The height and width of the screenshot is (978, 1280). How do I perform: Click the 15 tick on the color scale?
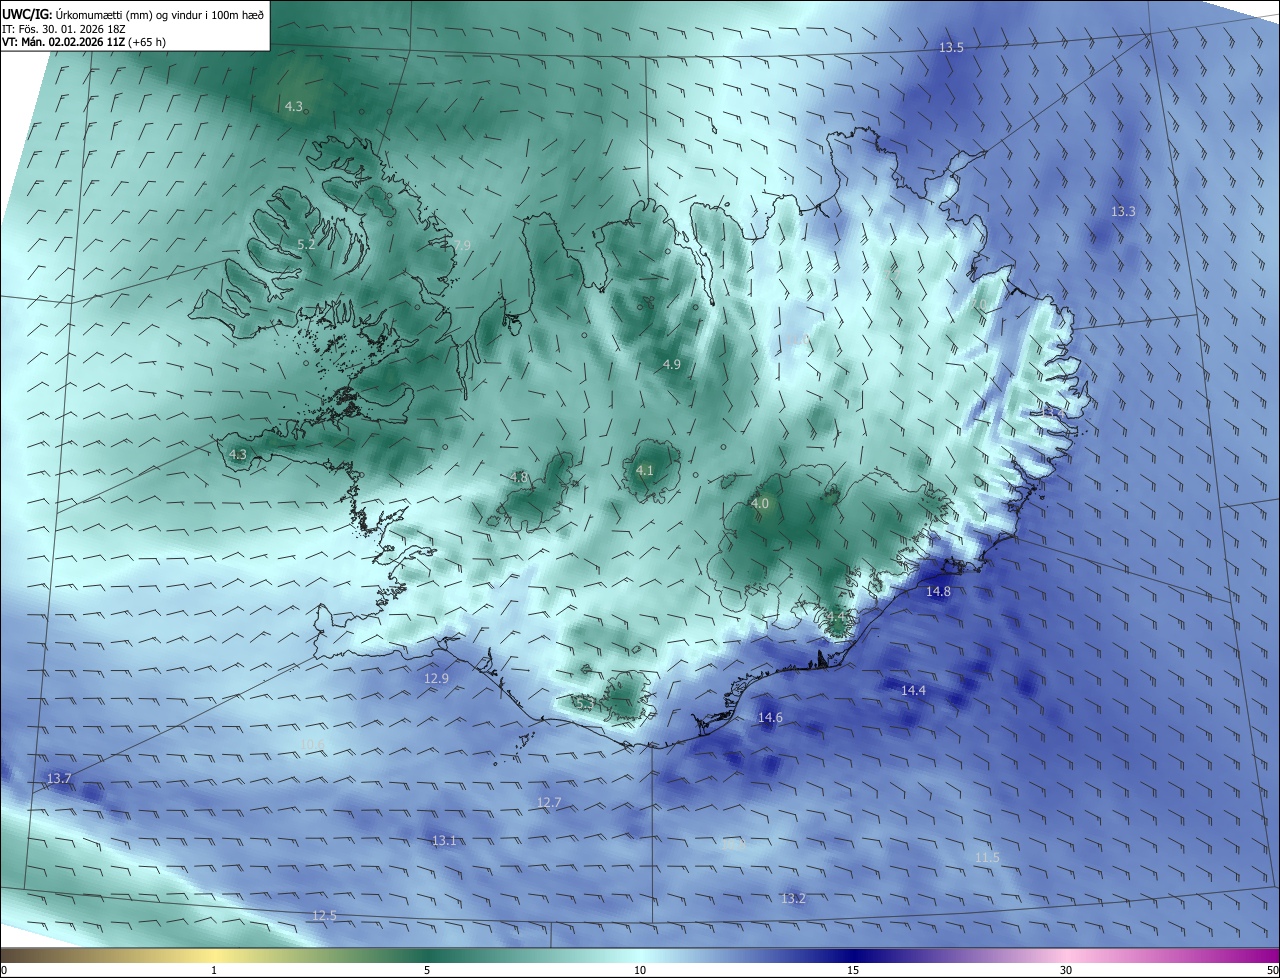pos(853,970)
